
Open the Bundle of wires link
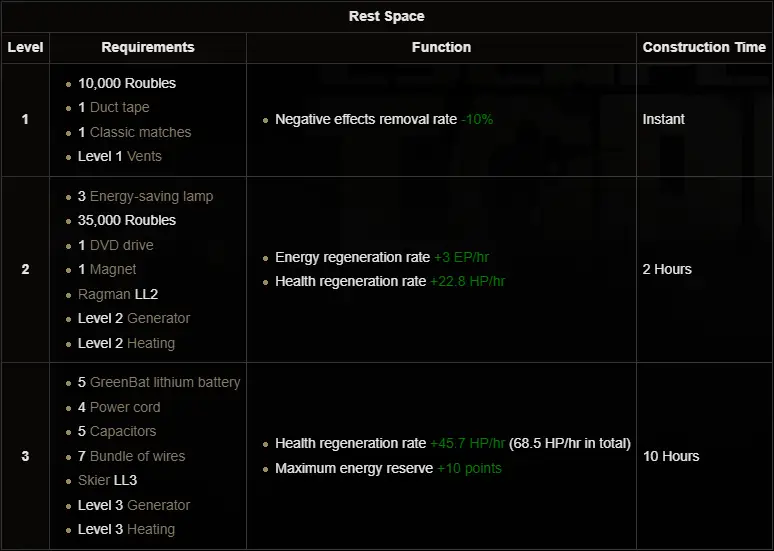click(137, 456)
